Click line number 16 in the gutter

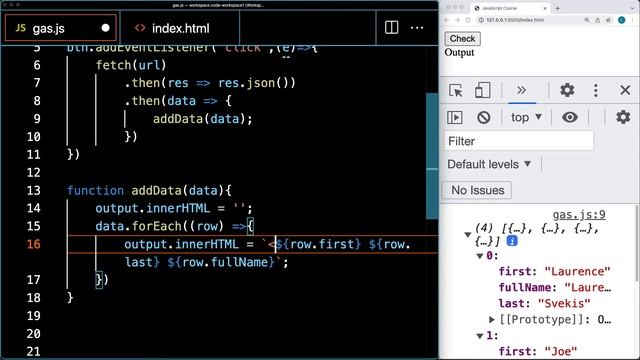(x=33, y=244)
